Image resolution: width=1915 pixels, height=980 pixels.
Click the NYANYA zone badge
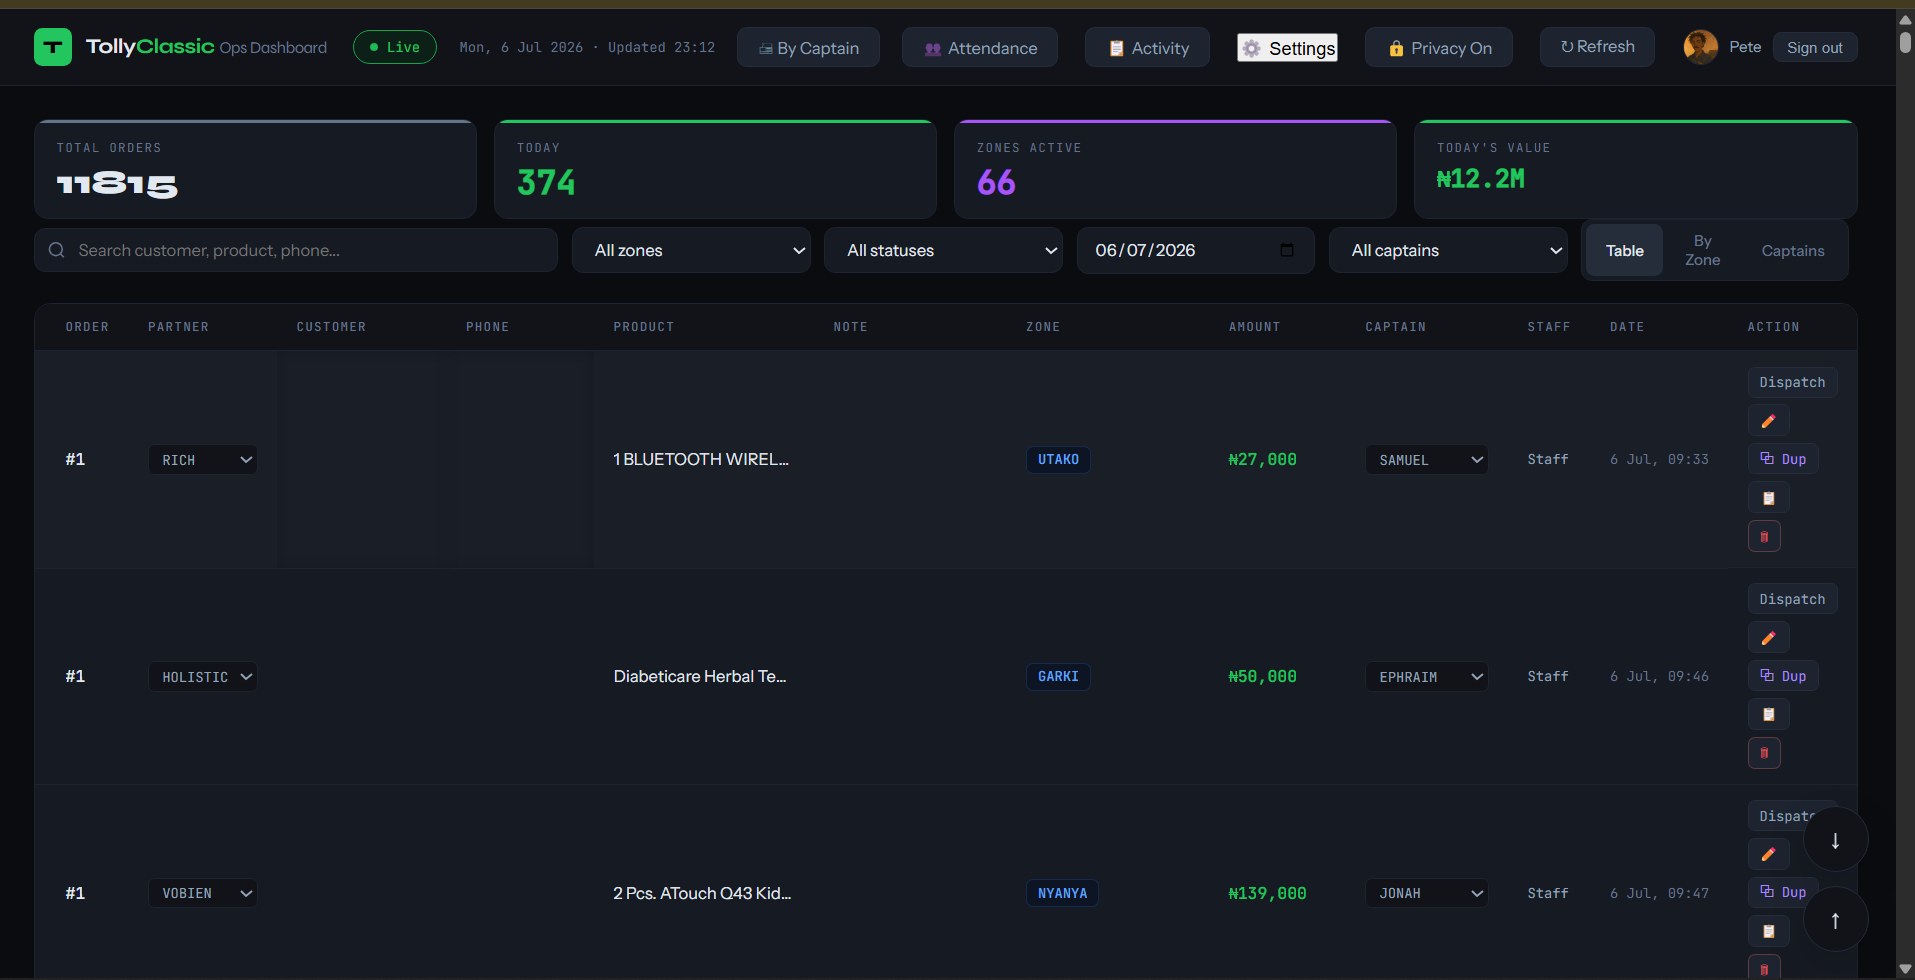coord(1062,893)
